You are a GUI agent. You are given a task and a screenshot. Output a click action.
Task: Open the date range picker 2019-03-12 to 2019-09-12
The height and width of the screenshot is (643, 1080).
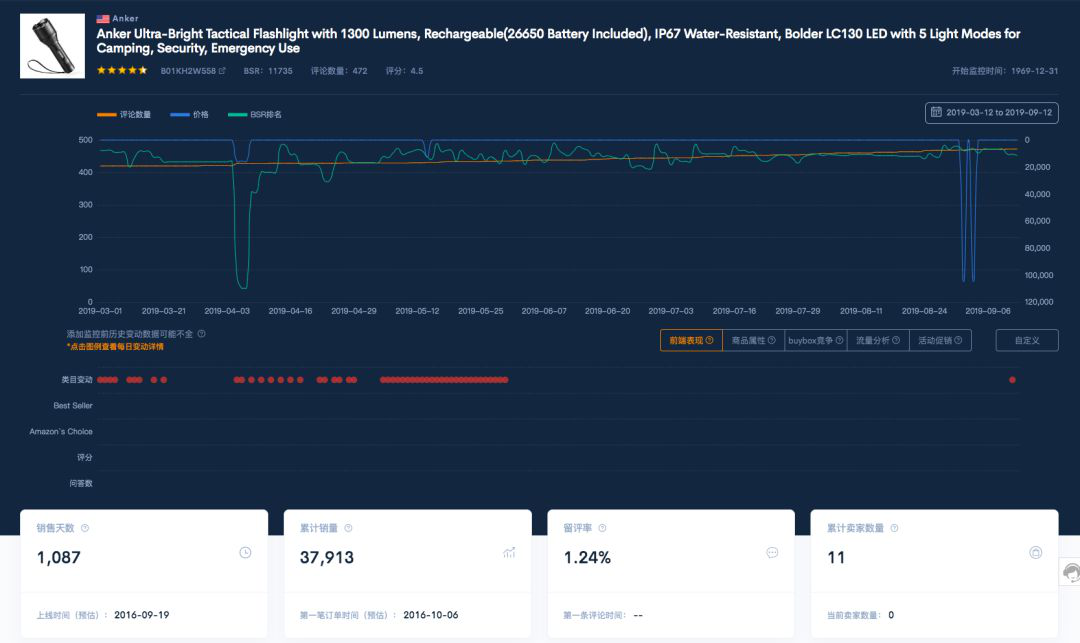[x=992, y=112]
